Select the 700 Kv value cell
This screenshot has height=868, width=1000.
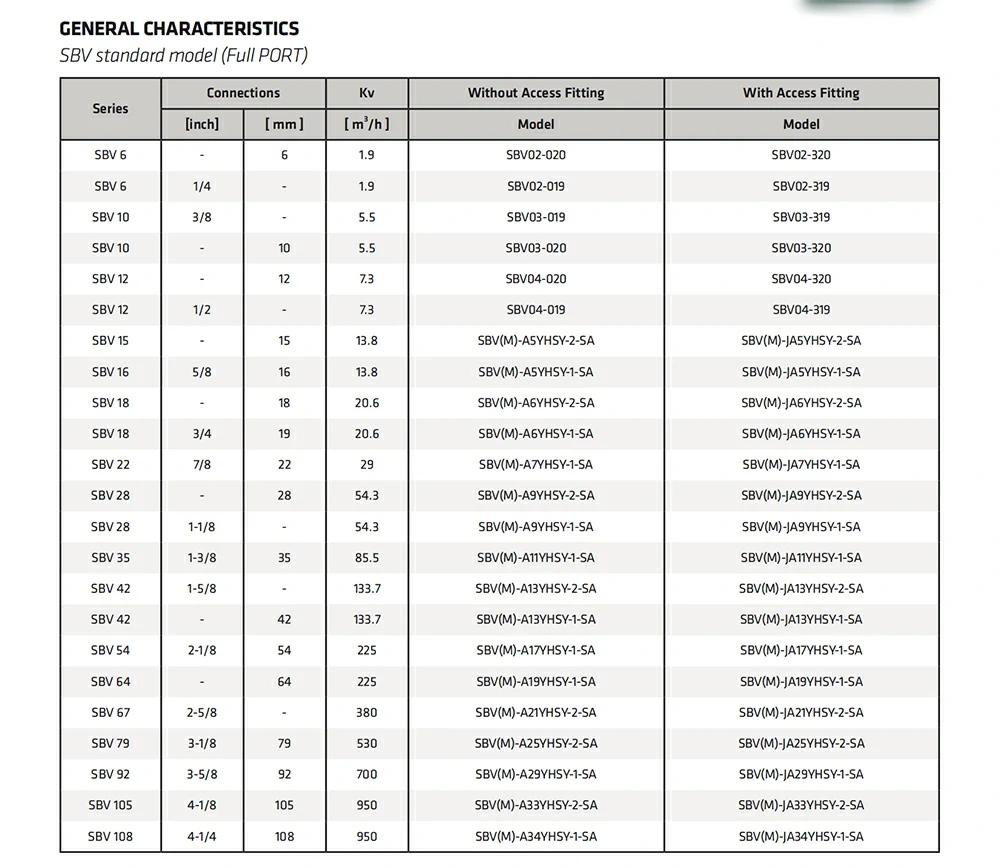367,775
